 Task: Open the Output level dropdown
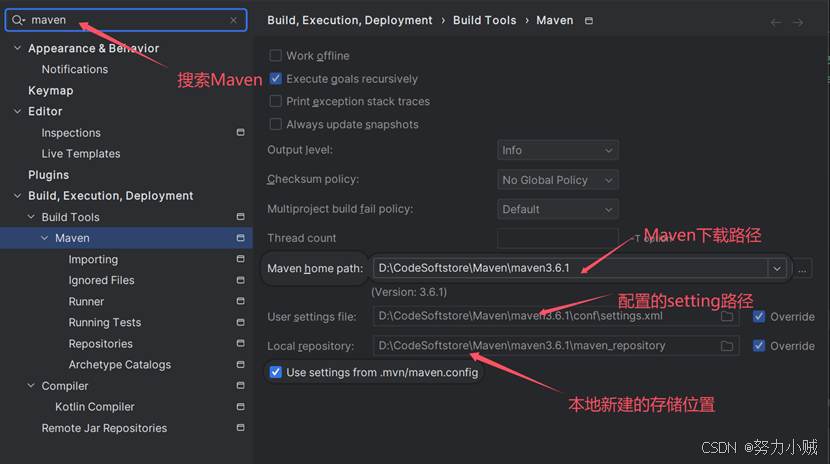point(557,150)
